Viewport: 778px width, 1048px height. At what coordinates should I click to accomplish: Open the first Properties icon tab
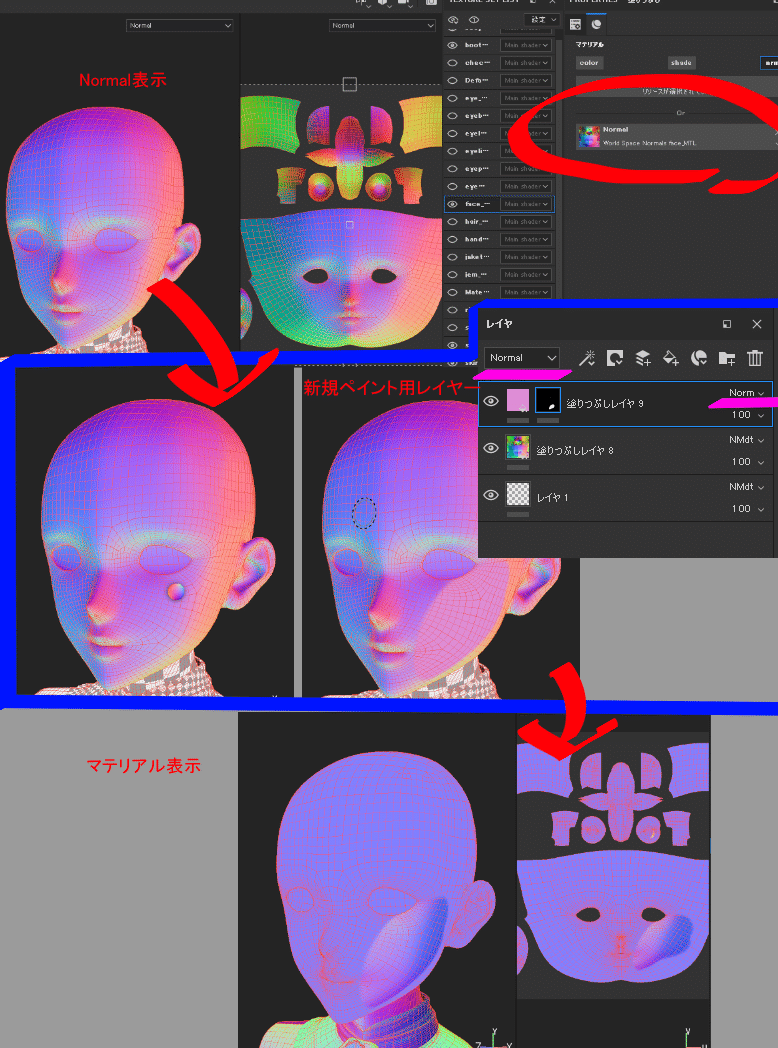pos(575,25)
